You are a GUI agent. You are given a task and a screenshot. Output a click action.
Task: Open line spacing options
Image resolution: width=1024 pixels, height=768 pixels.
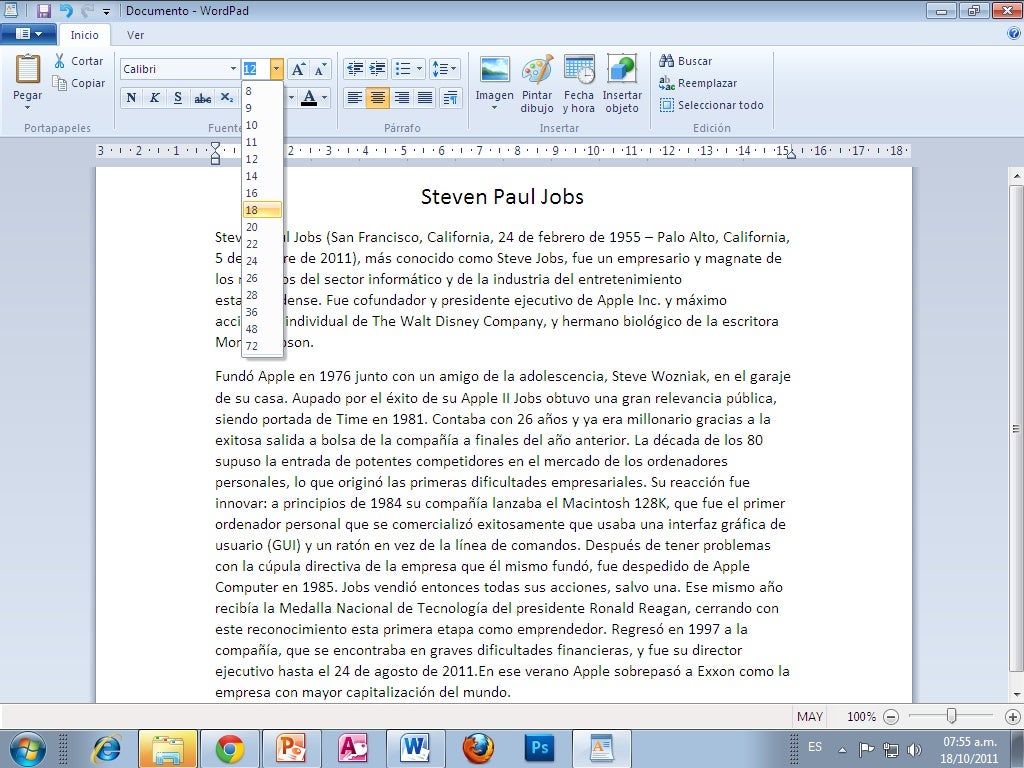pyautogui.click(x=445, y=69)
